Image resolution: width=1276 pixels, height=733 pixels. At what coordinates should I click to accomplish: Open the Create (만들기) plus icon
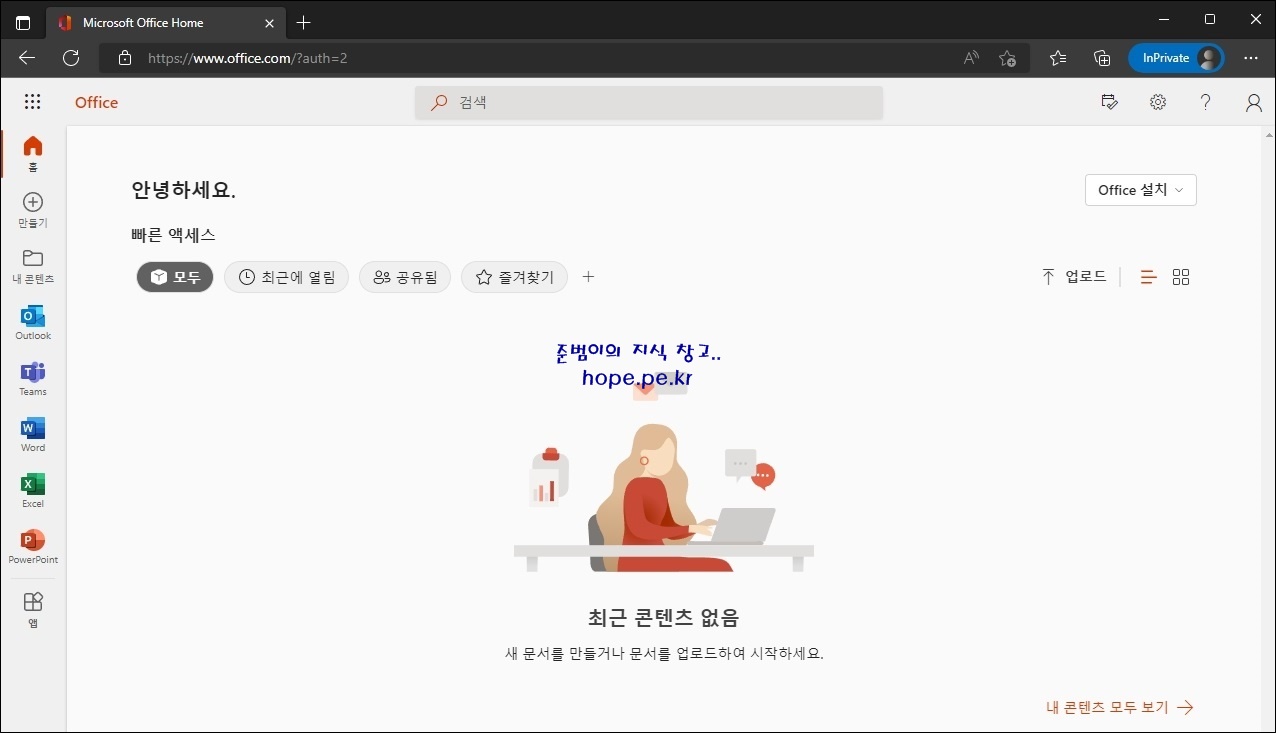click(x=33, y=210)
